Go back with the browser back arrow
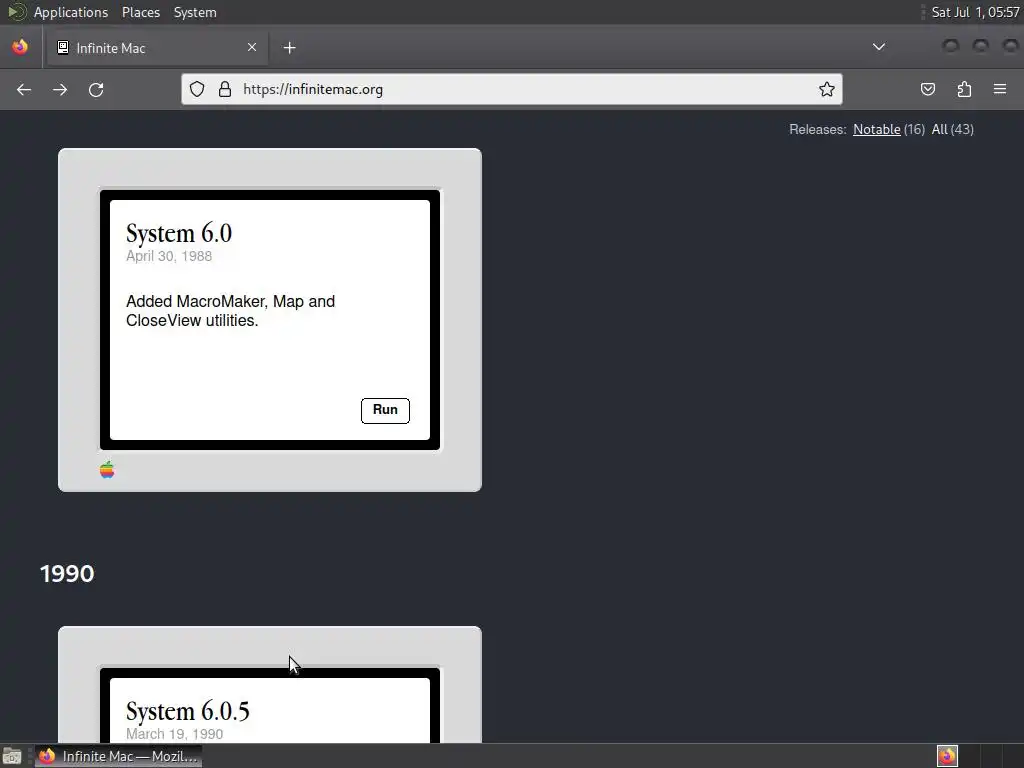The height and width of the screenshot is (768, 1024). click(x=24, y=89)
